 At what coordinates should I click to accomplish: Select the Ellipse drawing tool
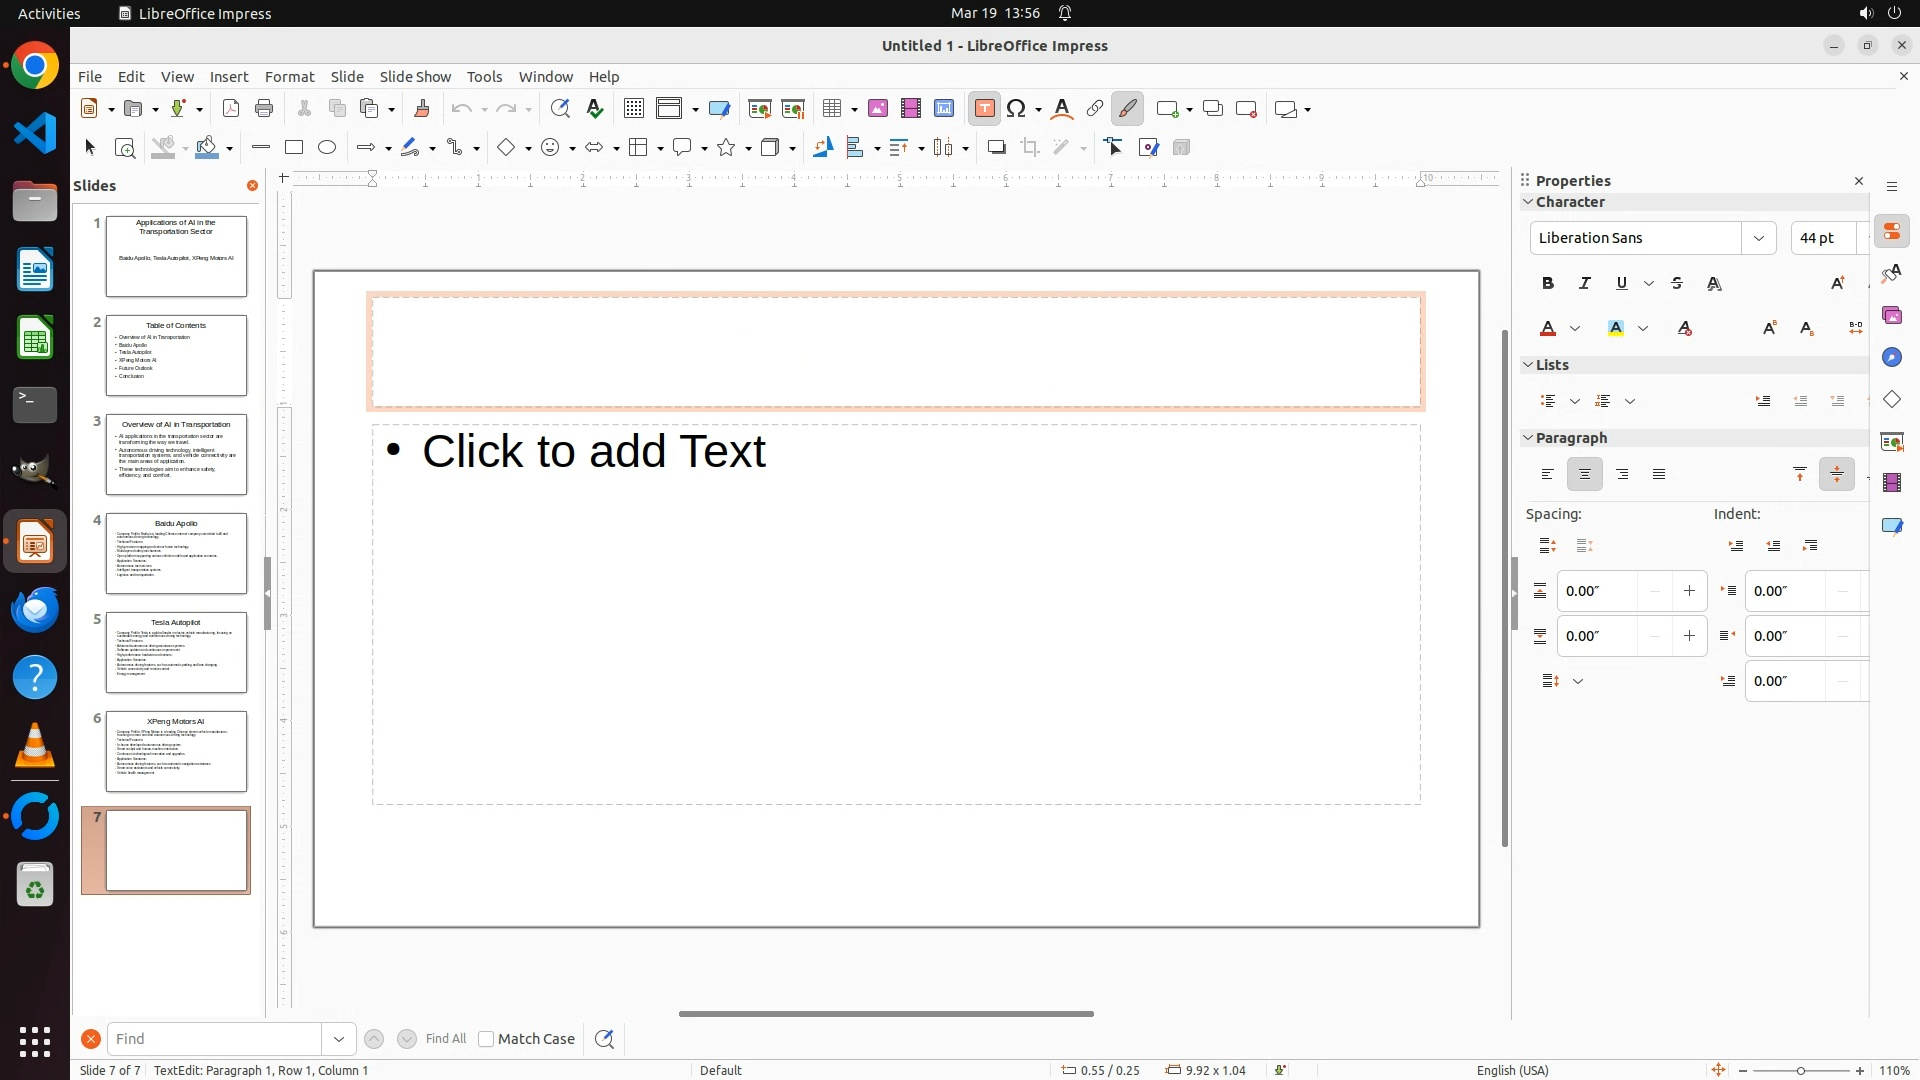(327, 148)
